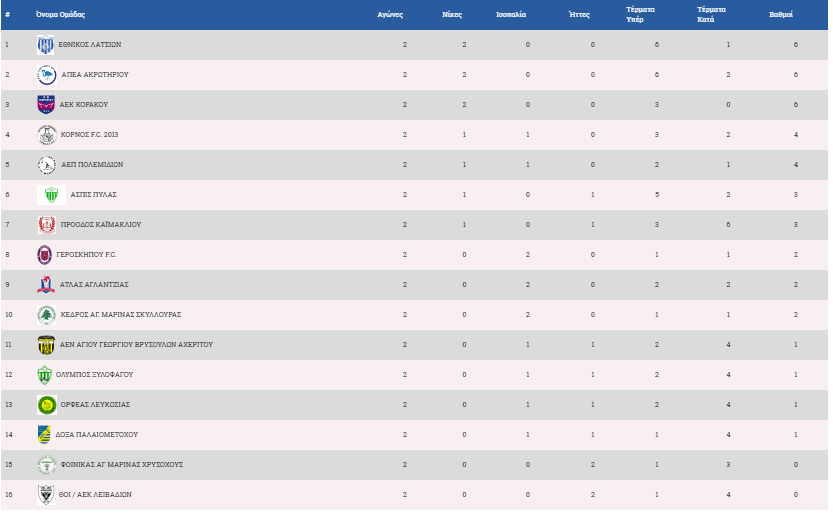Open the ΑΤΛΑΣ ΑΓΛΑΝΤΖΙΑΣ team name
833x521 pixels.
94,285
